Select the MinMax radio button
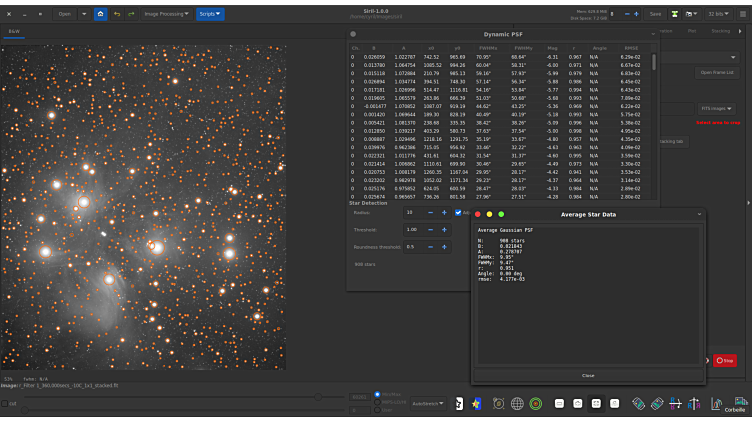The height and width of the screenshot is (423, 752). click(377, 394)
